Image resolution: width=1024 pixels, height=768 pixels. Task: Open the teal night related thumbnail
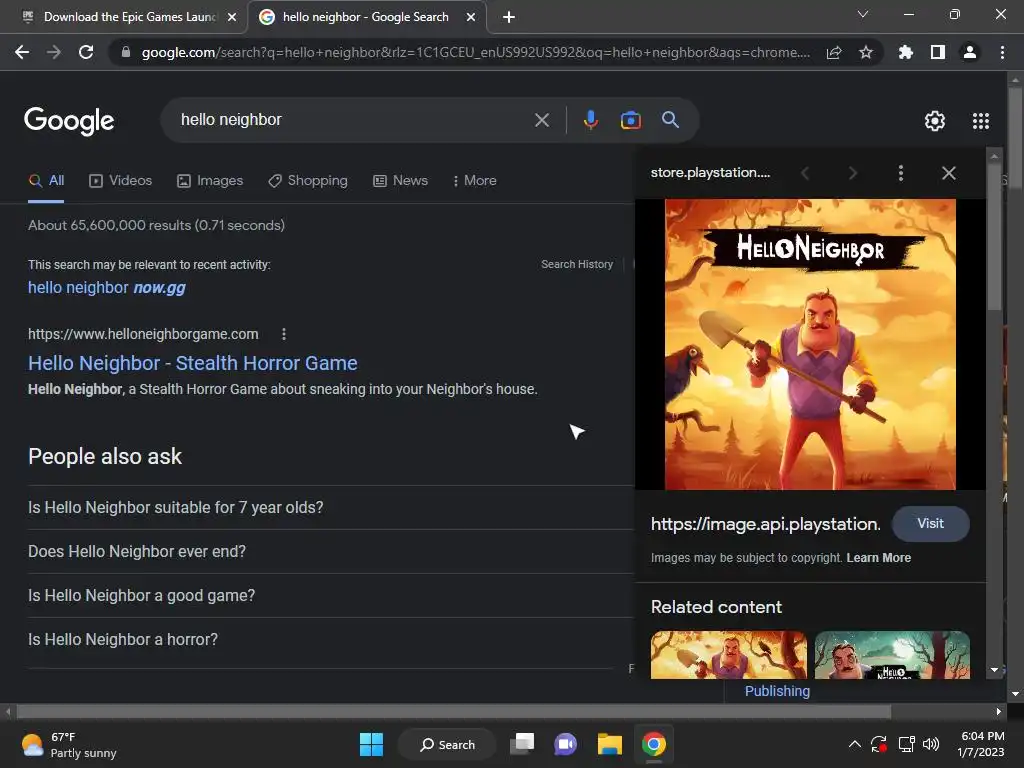[x=892, y=654]
